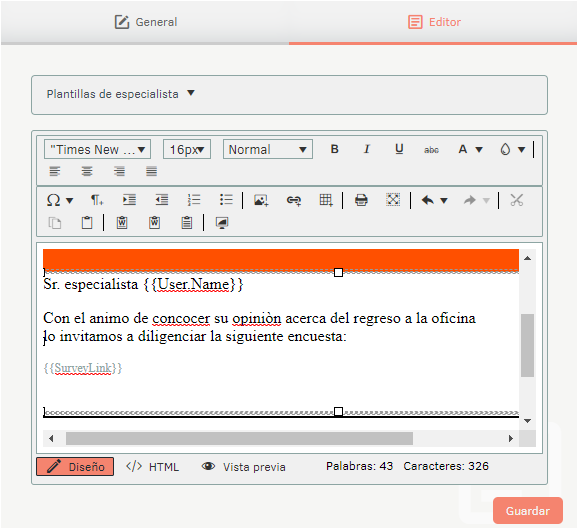
Task: Toggle Italic formatting
Action: click(367, 149)
